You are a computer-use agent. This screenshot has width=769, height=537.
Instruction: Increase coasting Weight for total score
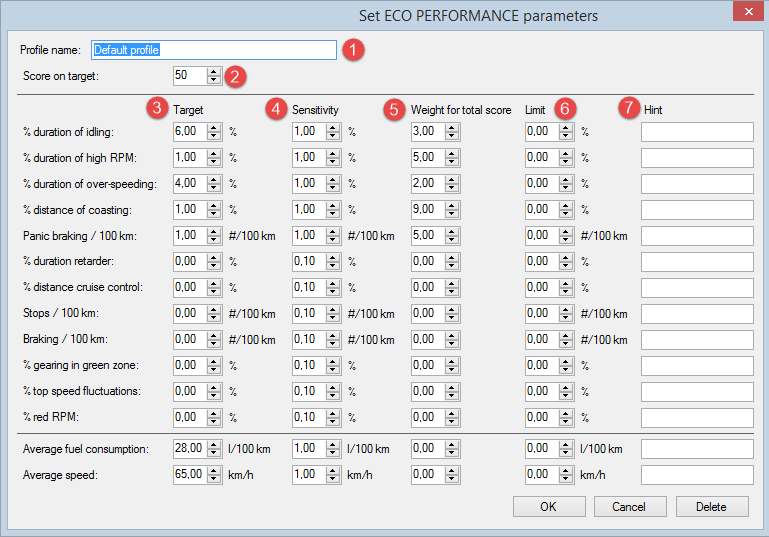452,205
